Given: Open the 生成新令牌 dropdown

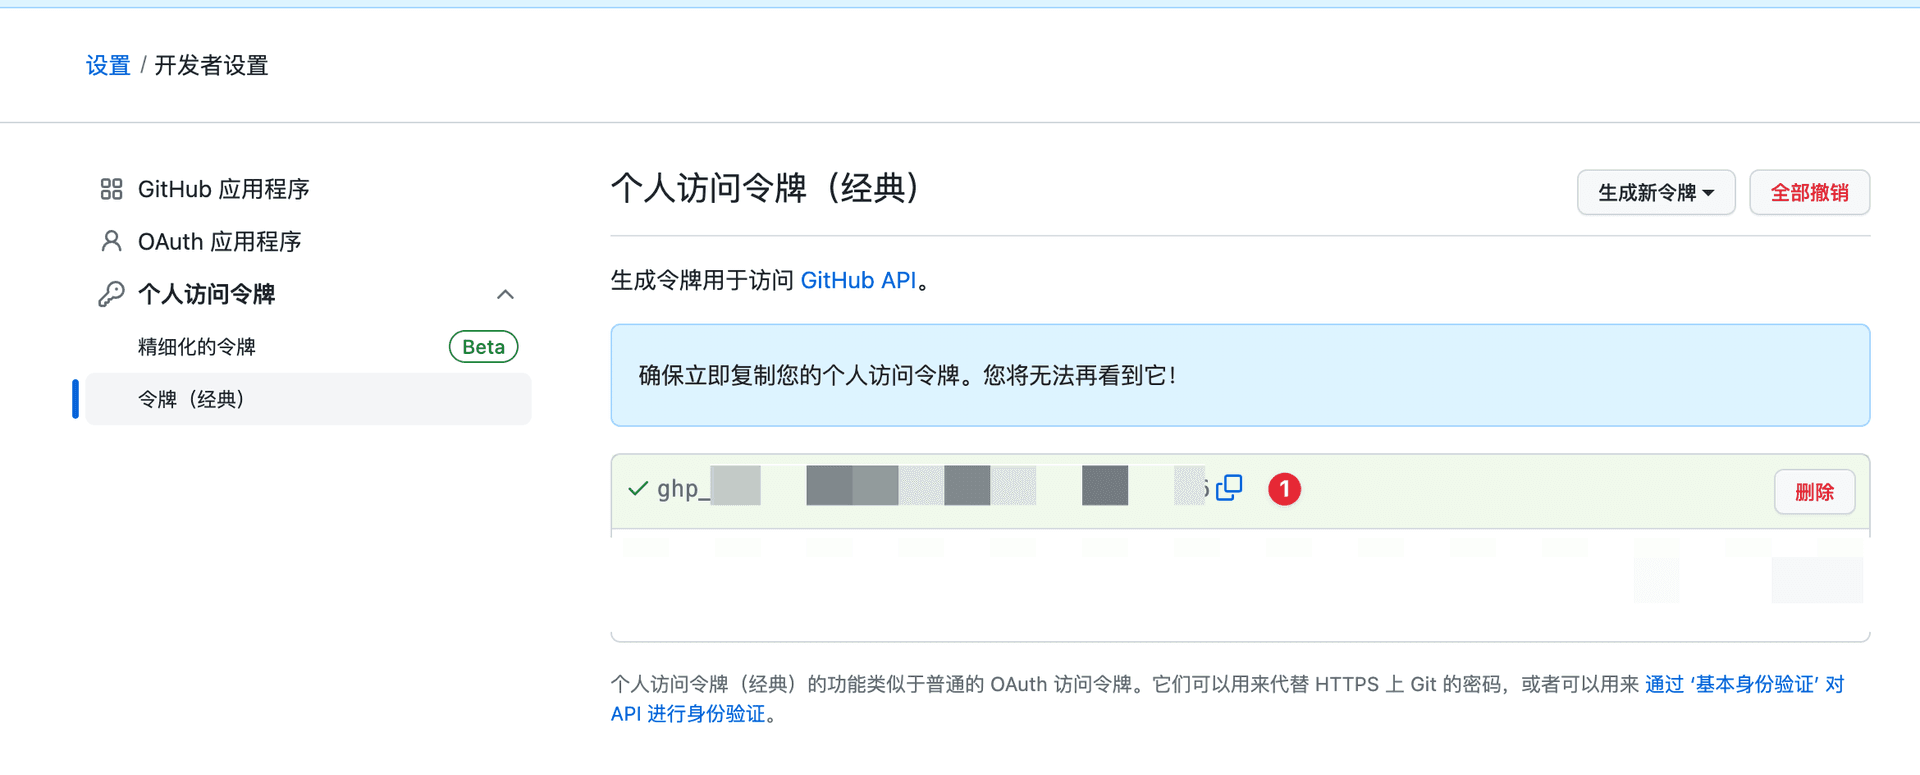Looking at the screenshot, I should [x=1655, y=192].
